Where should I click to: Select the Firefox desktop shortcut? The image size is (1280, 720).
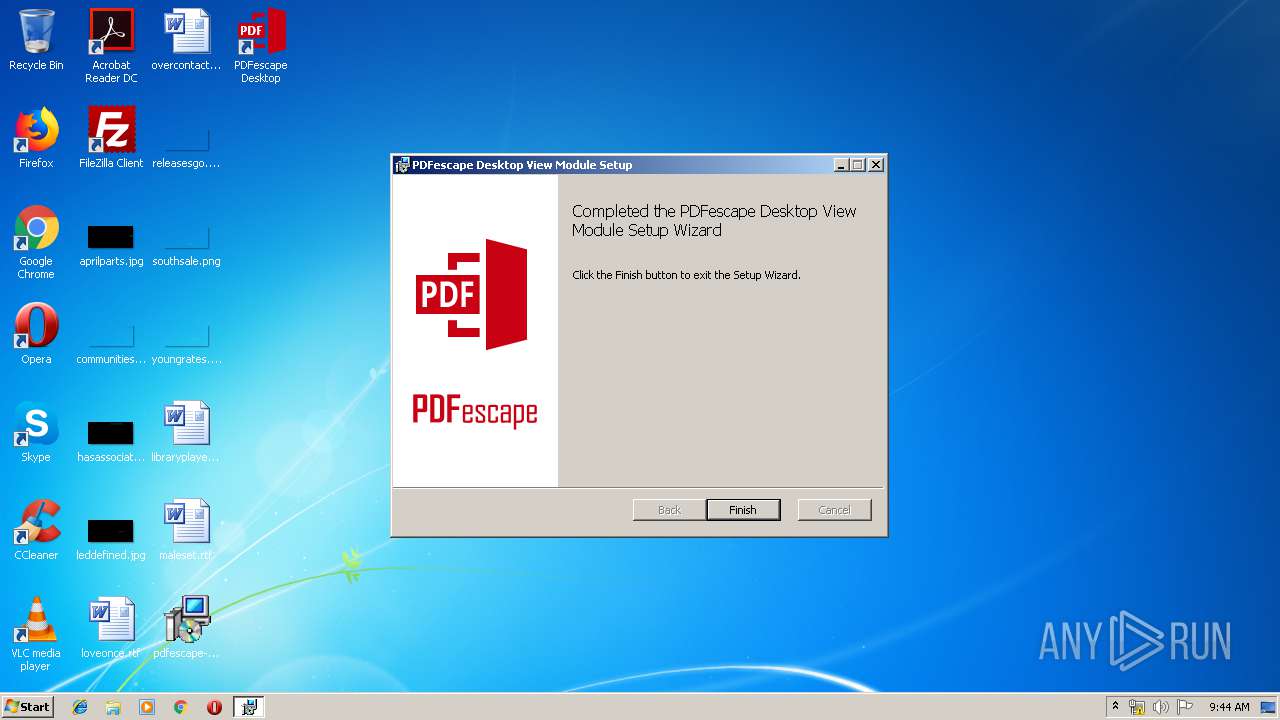(36, 138)
